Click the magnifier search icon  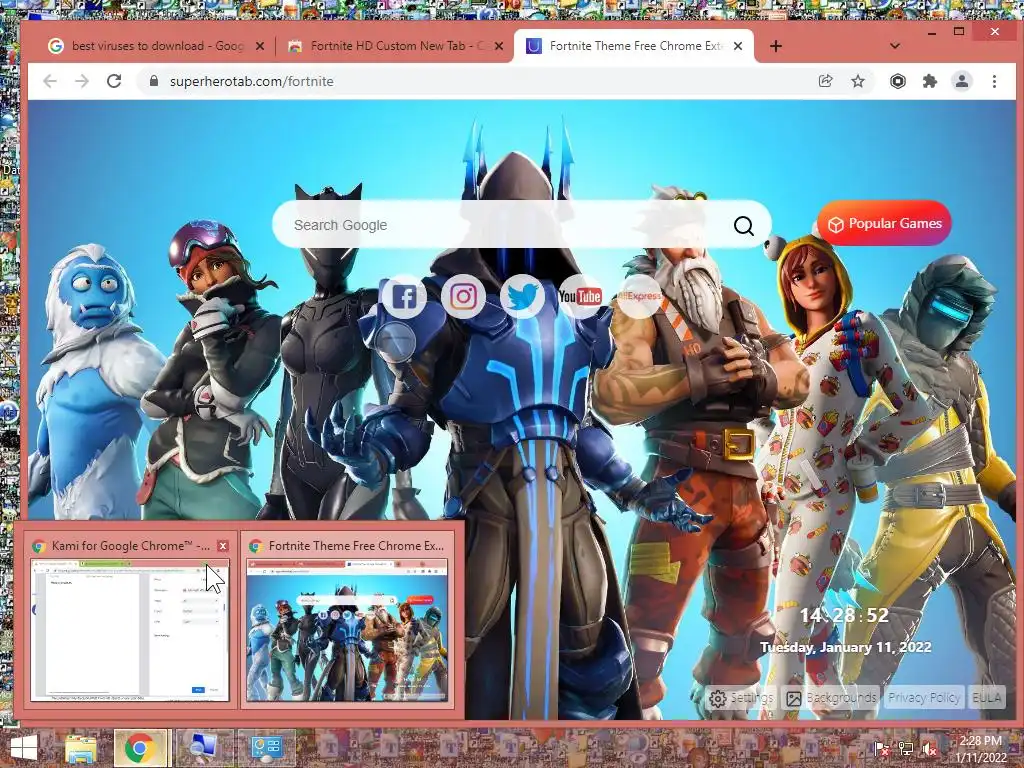point(743,225)
